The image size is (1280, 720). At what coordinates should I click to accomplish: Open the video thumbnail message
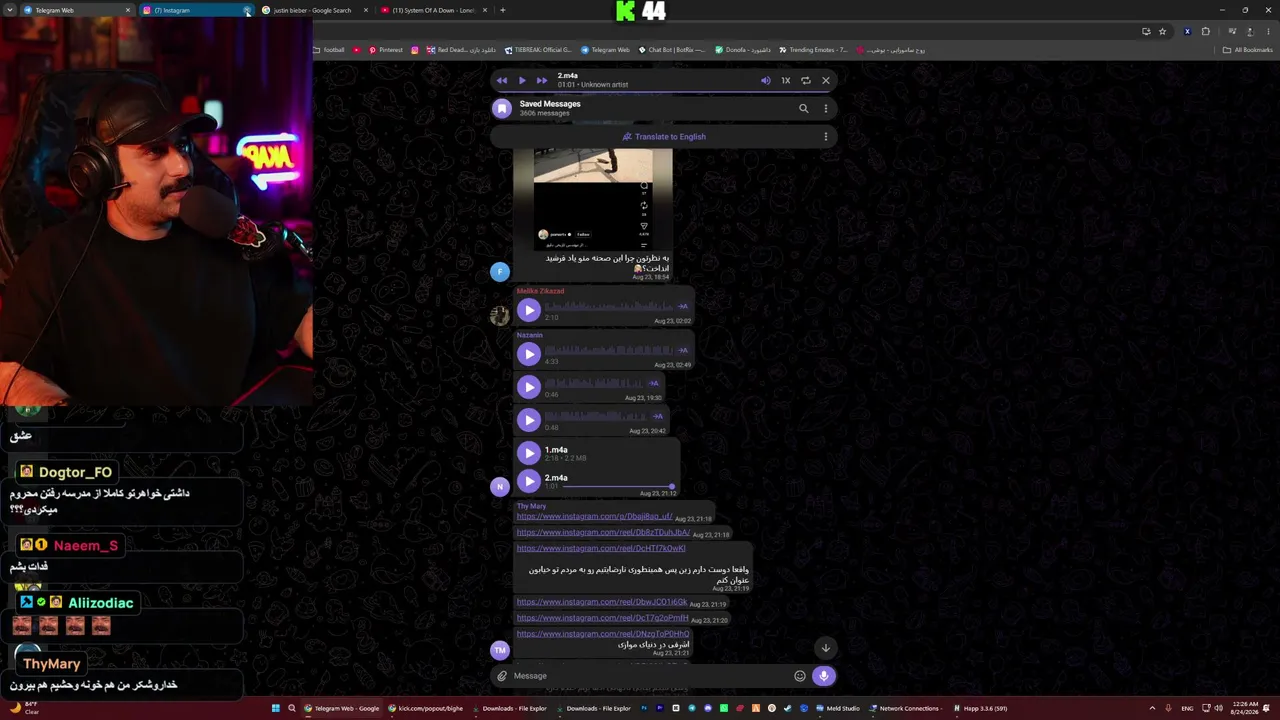click(x=593, y=198)
